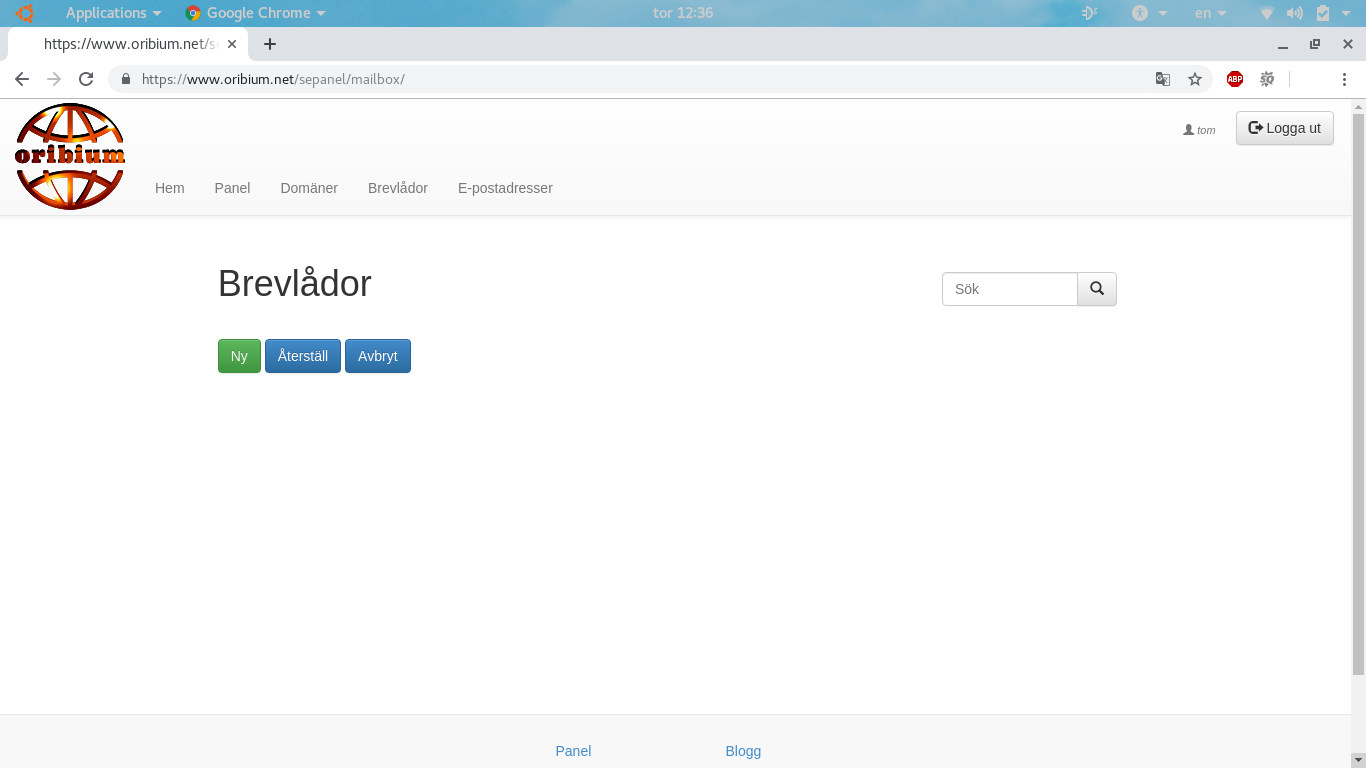Open the Applications menu
Screen dimensions: 1366x768
pyautogui.click(x=113, y=13)
